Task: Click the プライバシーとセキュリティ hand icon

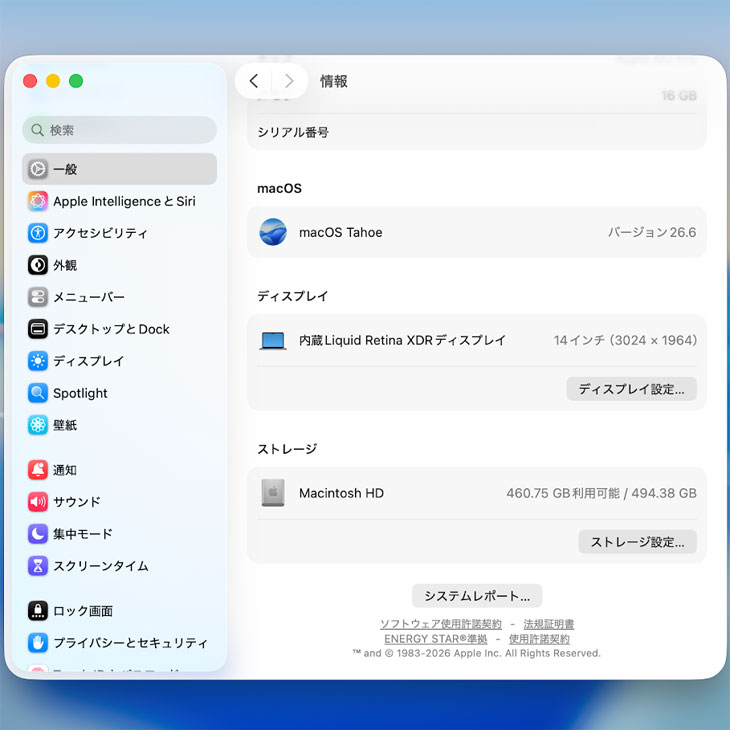Action: point(38,643)
